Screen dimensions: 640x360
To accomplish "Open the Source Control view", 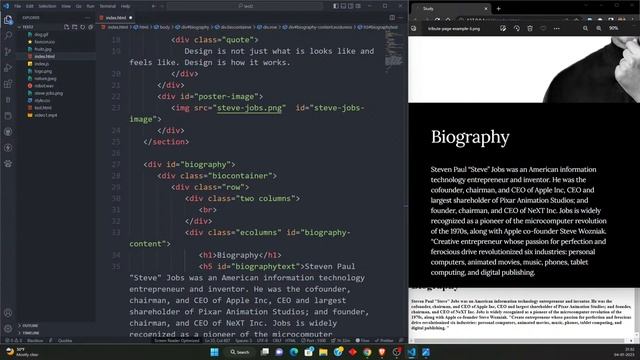I will (8, 51).
